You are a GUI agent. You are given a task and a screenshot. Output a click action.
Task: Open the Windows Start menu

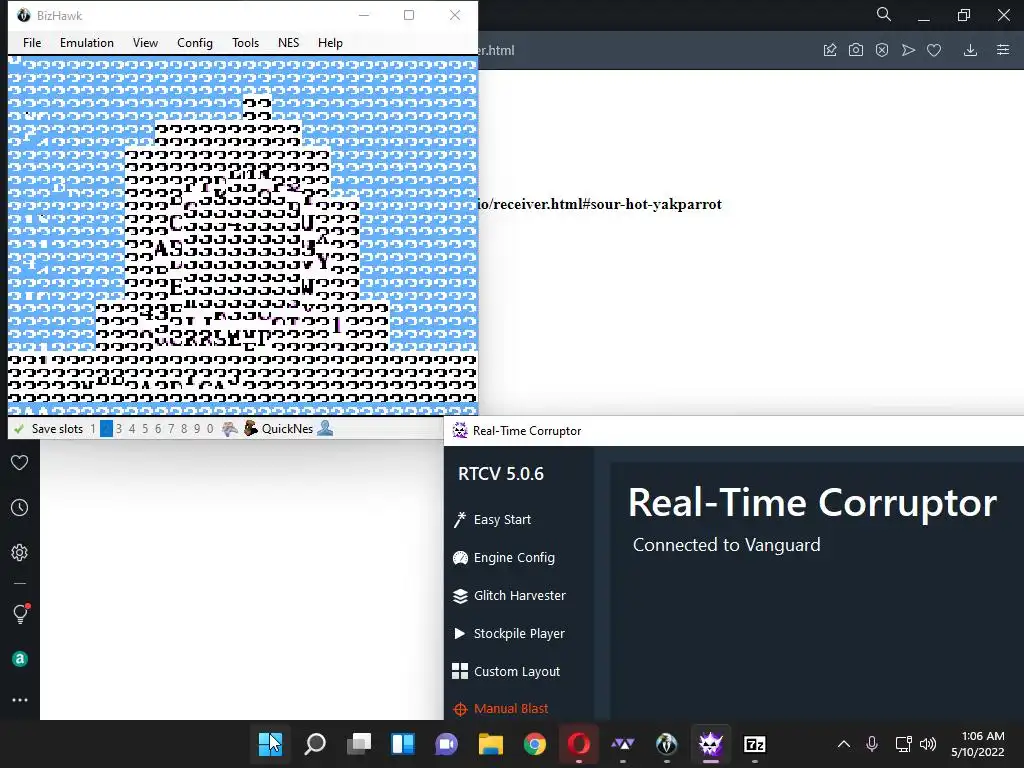[270, 744]
